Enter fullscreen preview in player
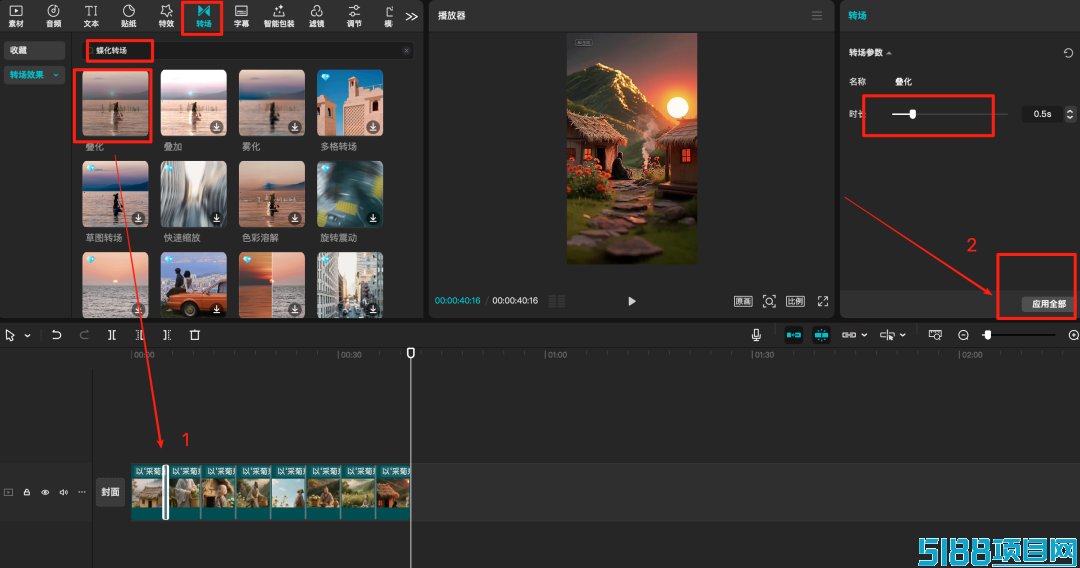Image resolution: width=1080 pixels, height=568 pixels. pos(823,301)
